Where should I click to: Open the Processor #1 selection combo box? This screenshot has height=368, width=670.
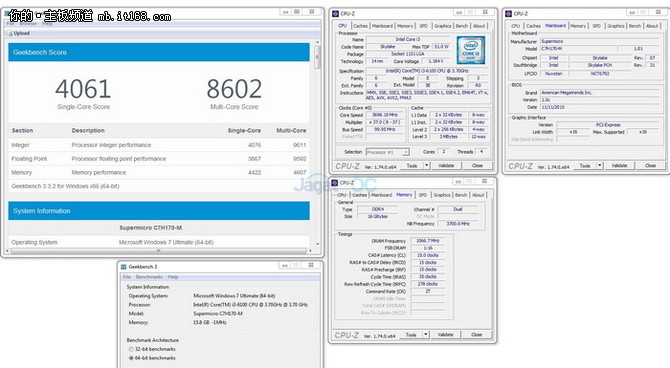click(x=388, y=152)
